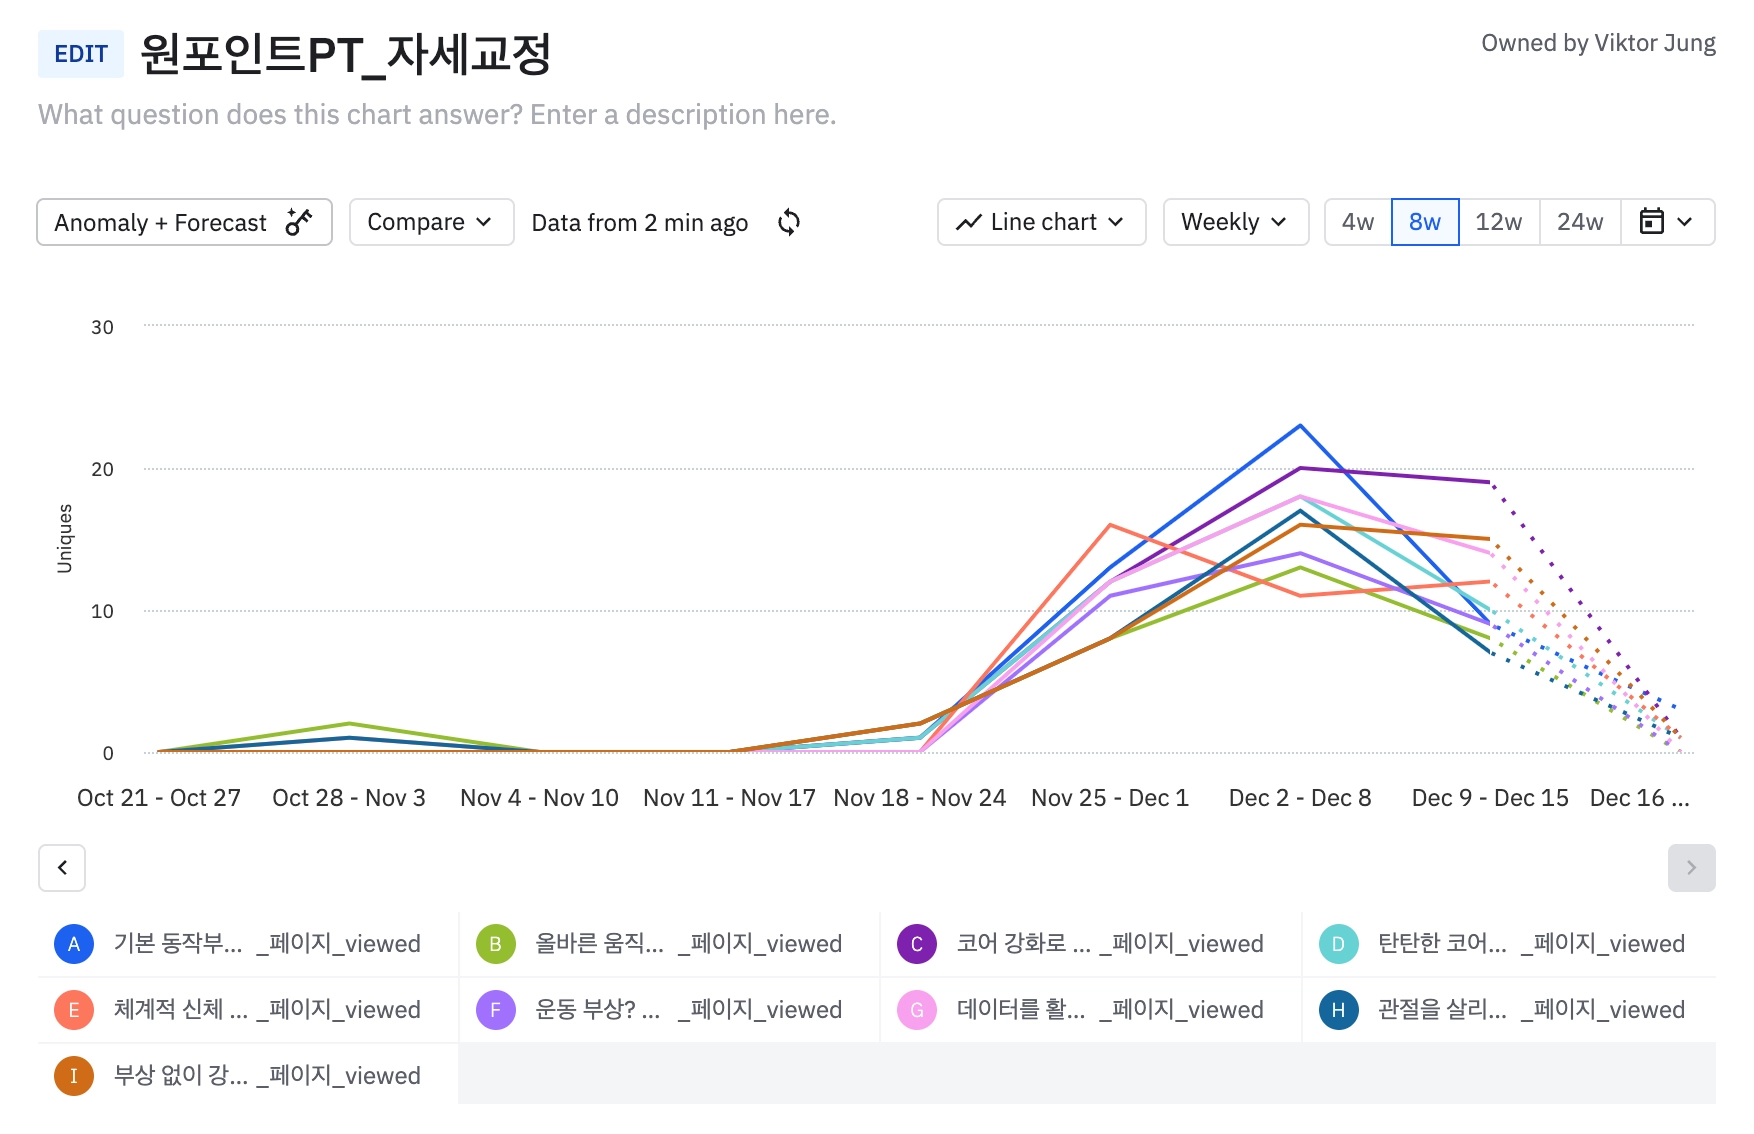Open the calendar date range picker

tap(1666, 222)
